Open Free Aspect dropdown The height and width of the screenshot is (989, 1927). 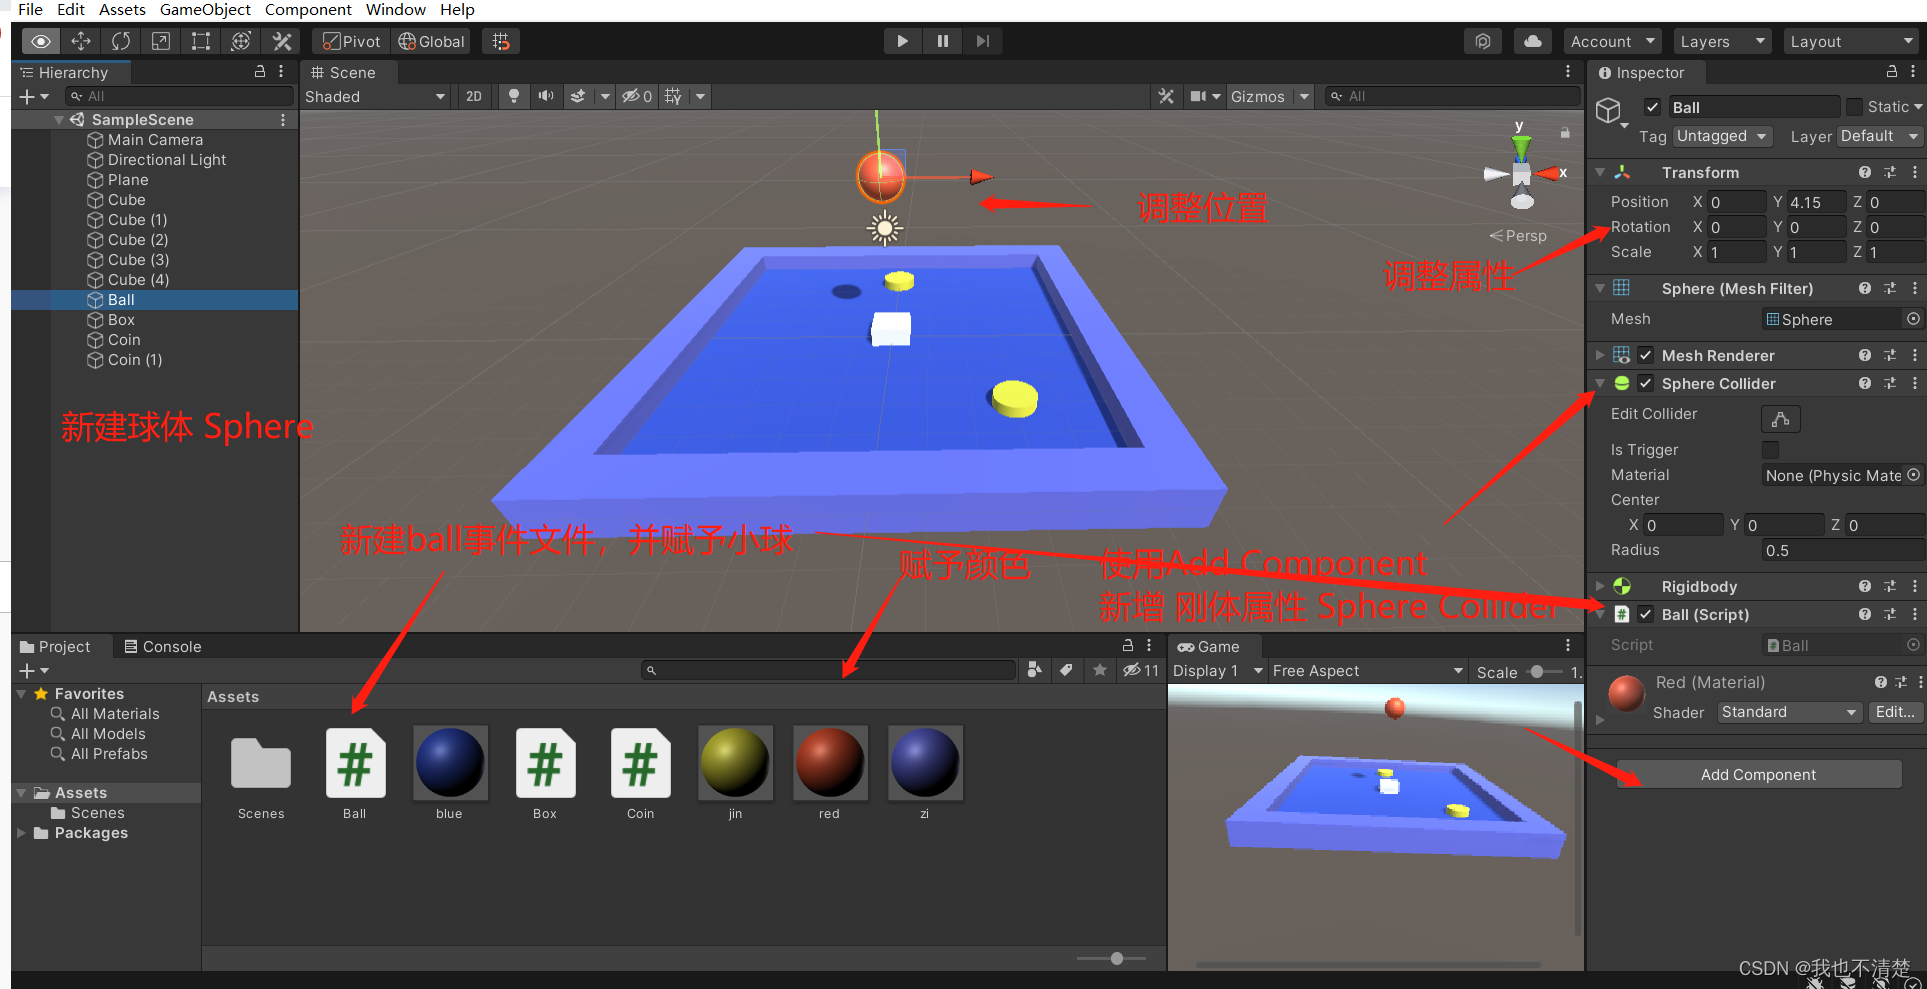1367,670
